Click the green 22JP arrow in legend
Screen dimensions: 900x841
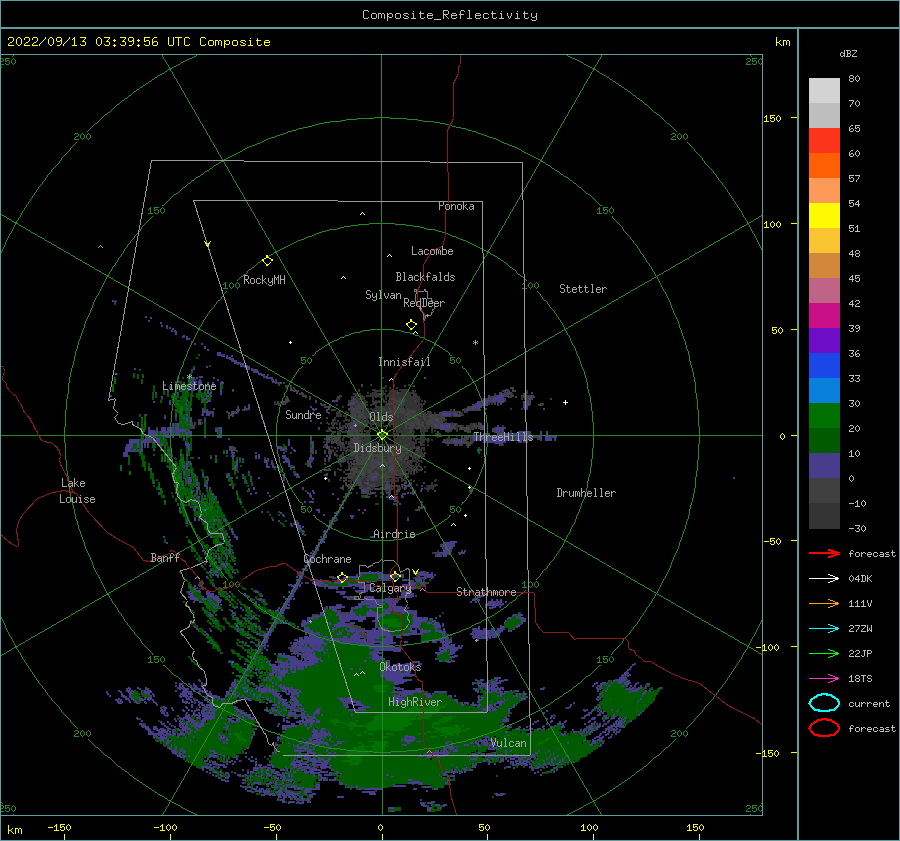pyautogui.click(x=824, y=653)
